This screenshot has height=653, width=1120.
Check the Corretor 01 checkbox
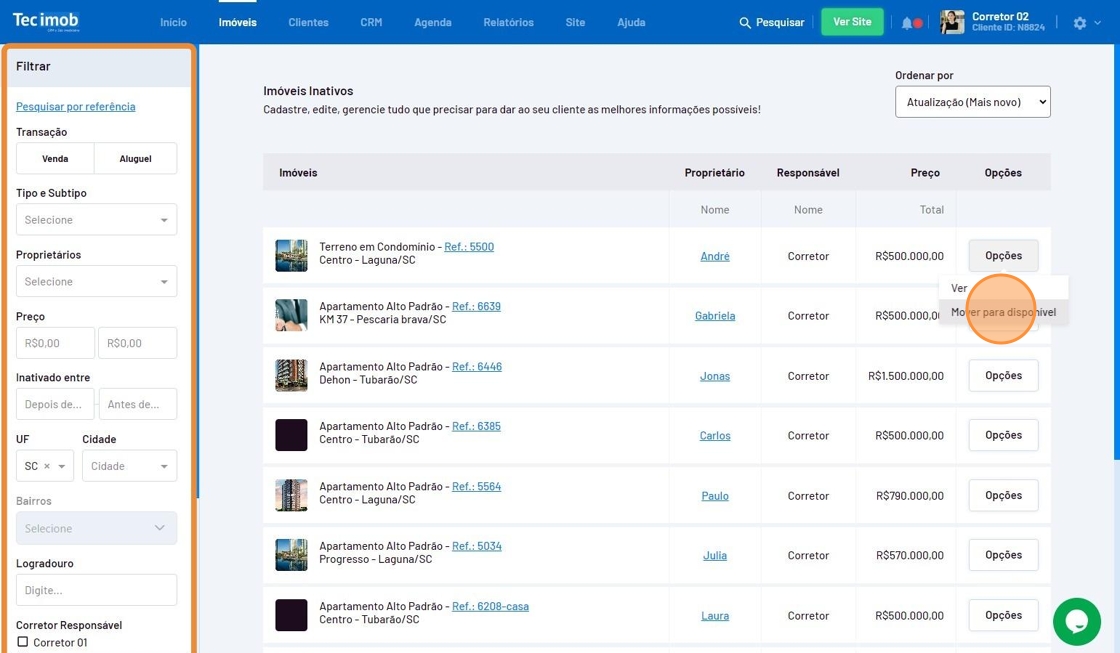point(23,642)
